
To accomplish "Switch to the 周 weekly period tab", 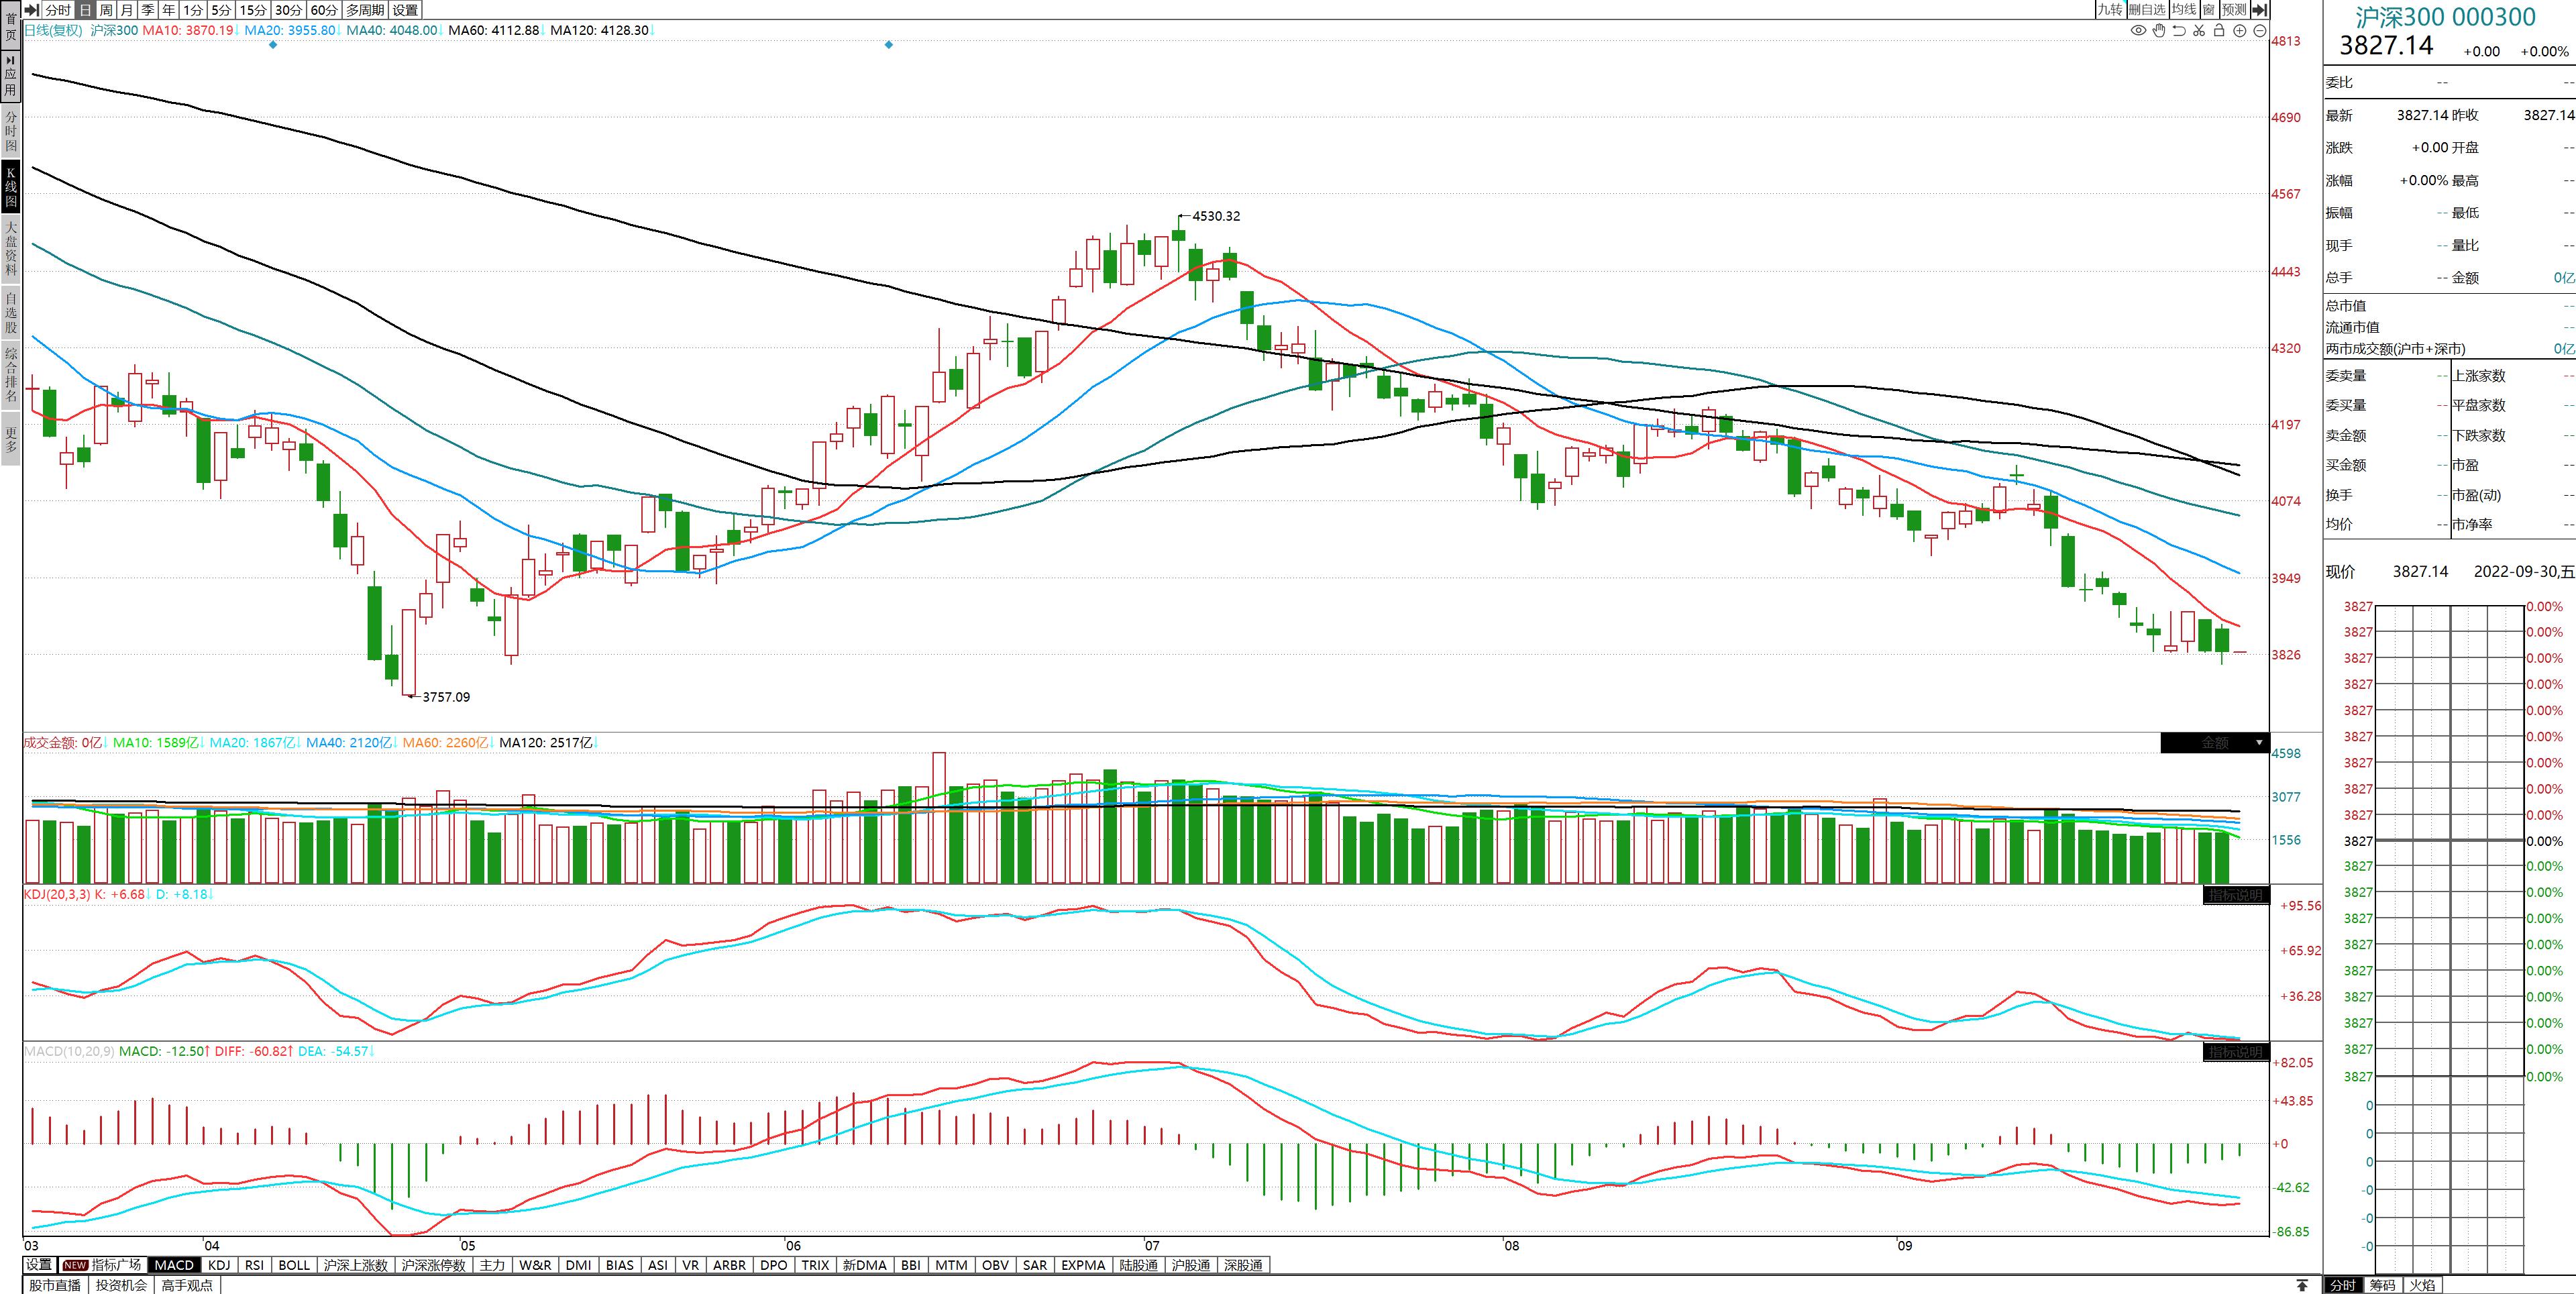I will (105, 10).
